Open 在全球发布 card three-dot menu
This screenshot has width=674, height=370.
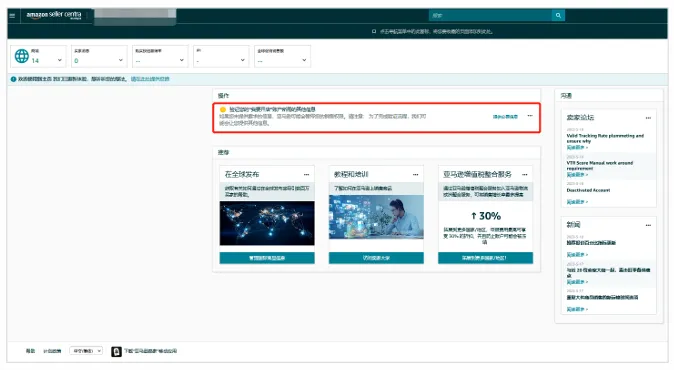click(306, 174)
